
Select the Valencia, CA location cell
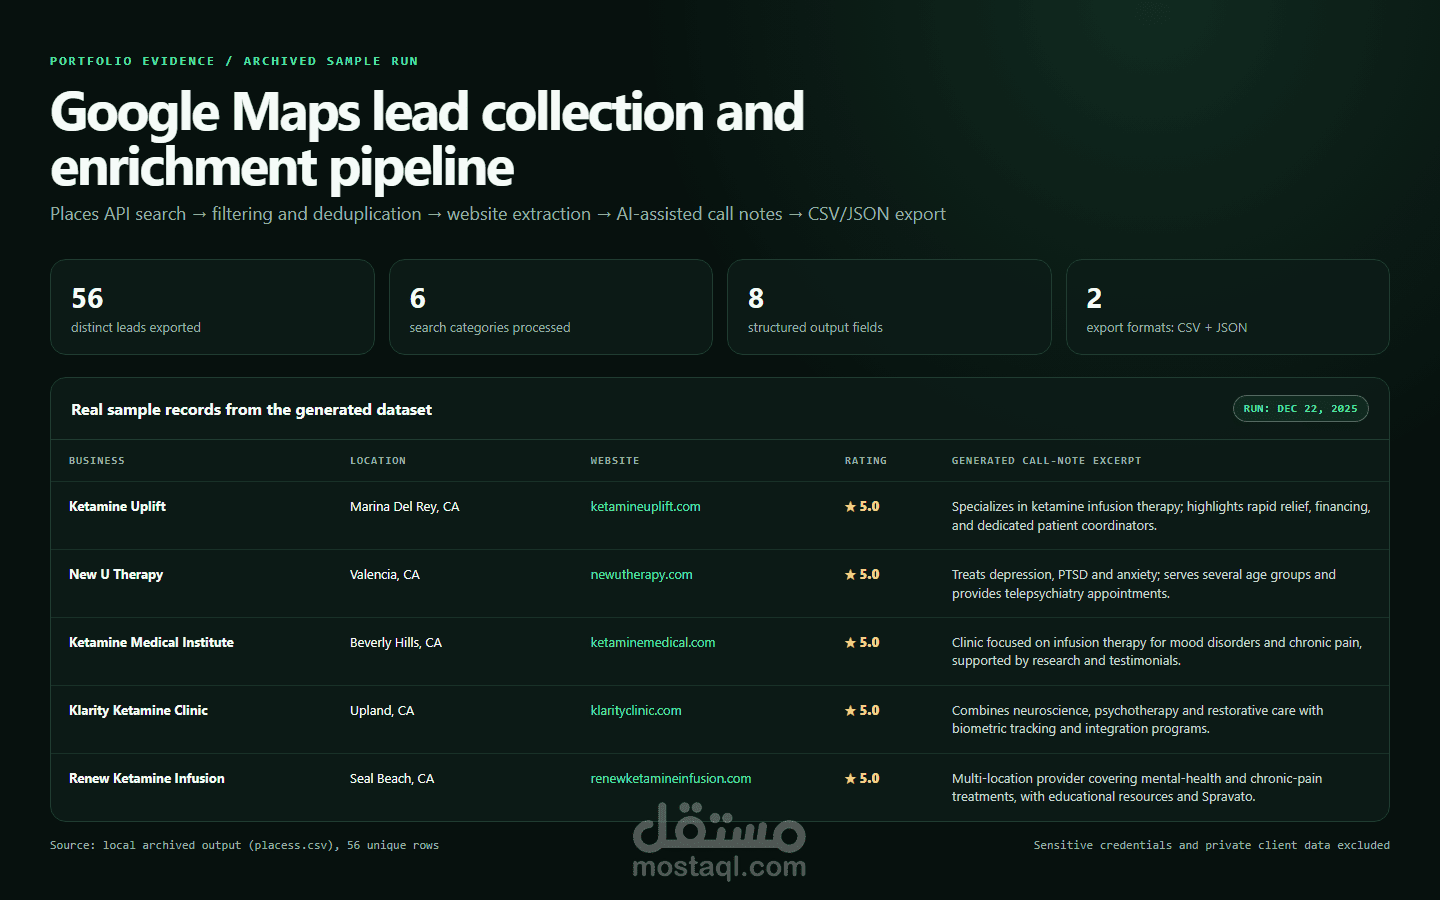point(385,575)
